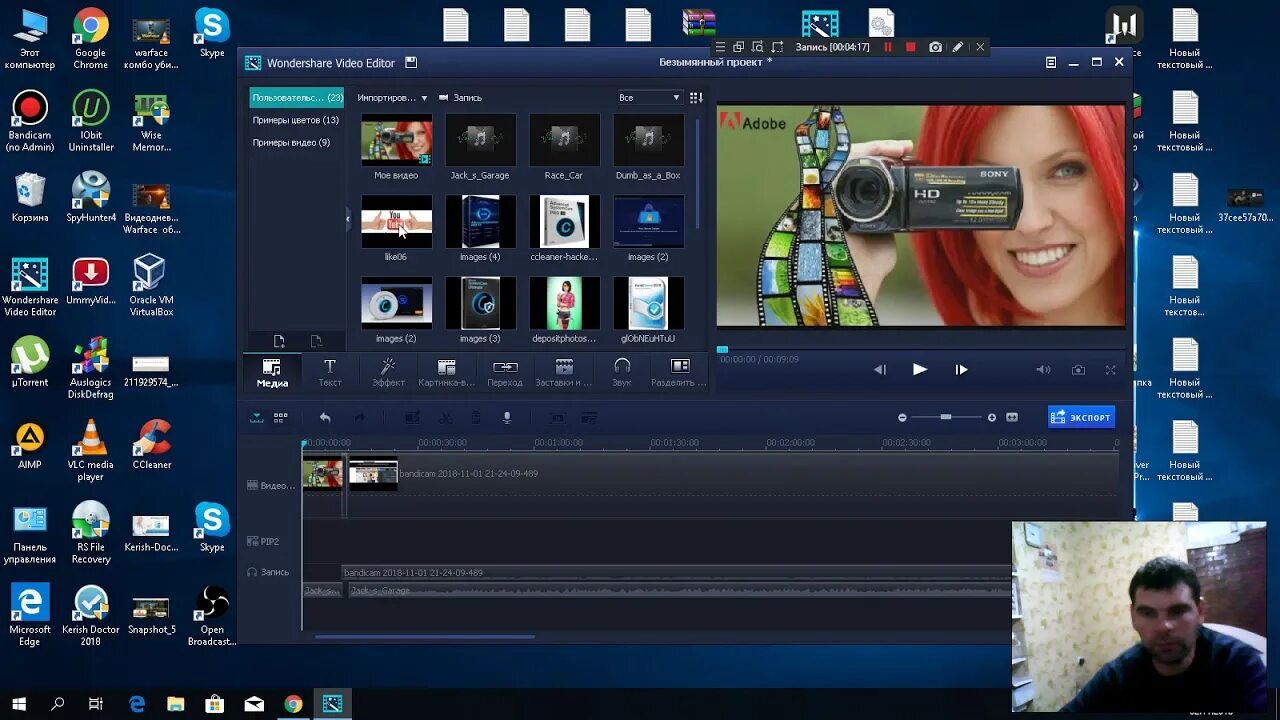Click the edit clip icon

tap(412, 417)
